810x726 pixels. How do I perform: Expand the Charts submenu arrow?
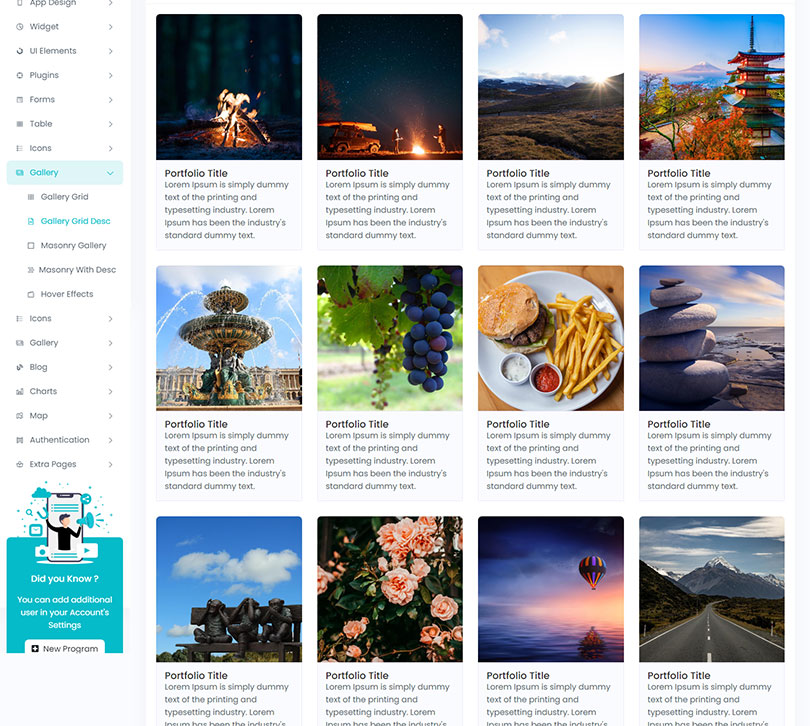[x=110, y=392]
